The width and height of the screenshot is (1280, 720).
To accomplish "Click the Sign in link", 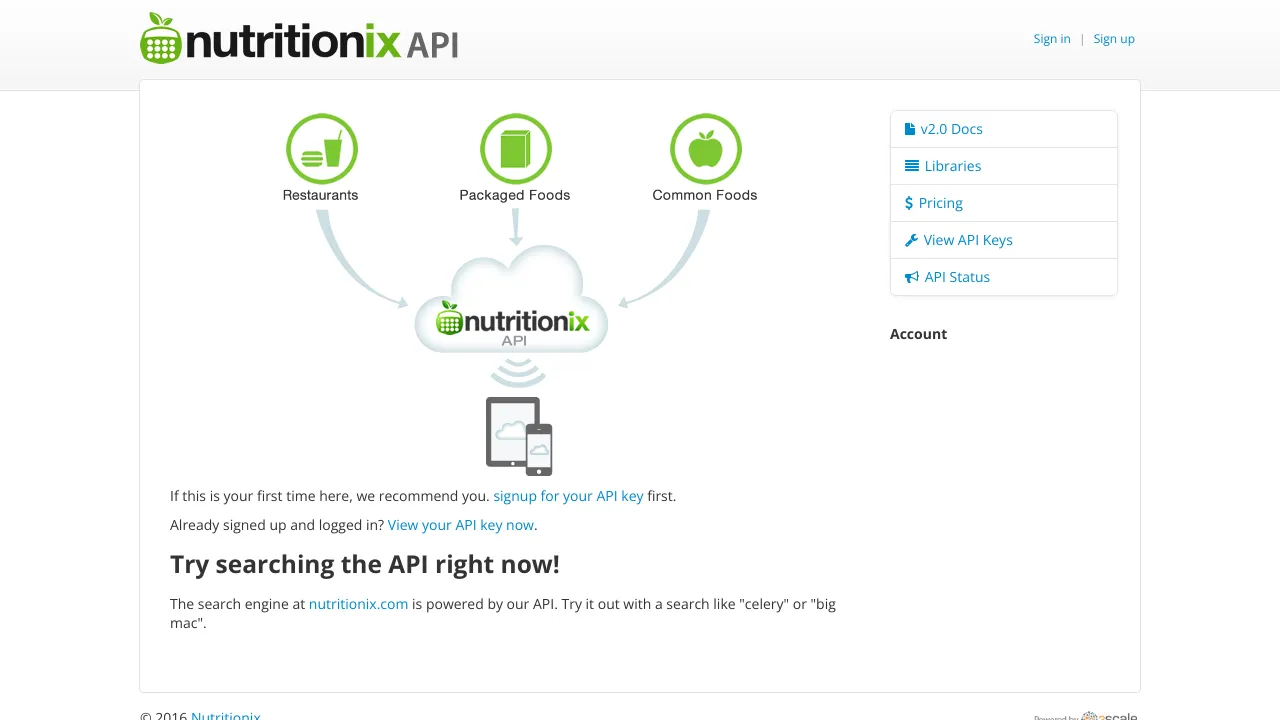I will click(1052, 39).
